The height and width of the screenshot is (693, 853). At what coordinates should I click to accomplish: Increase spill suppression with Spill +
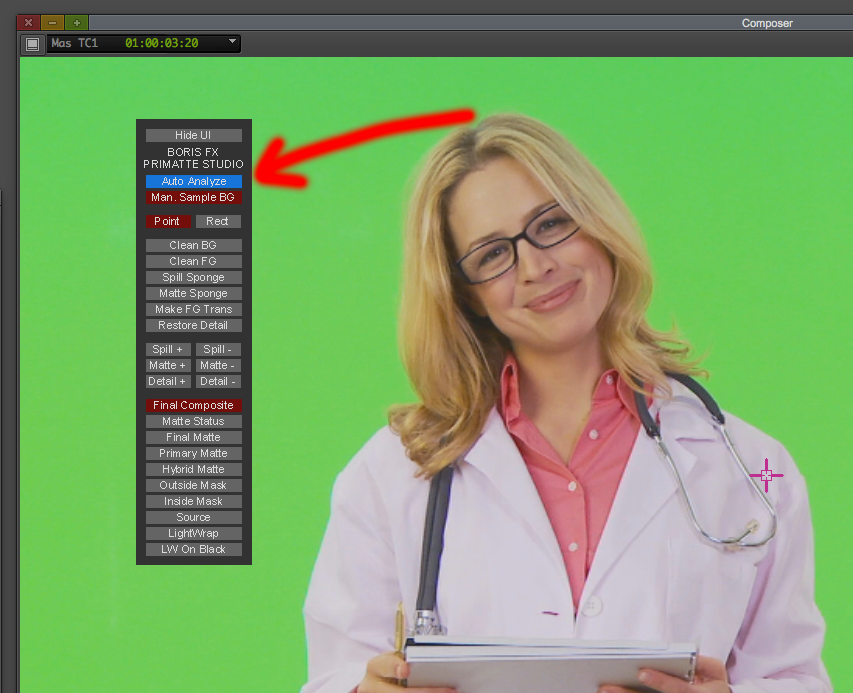(x=167, y=349)
